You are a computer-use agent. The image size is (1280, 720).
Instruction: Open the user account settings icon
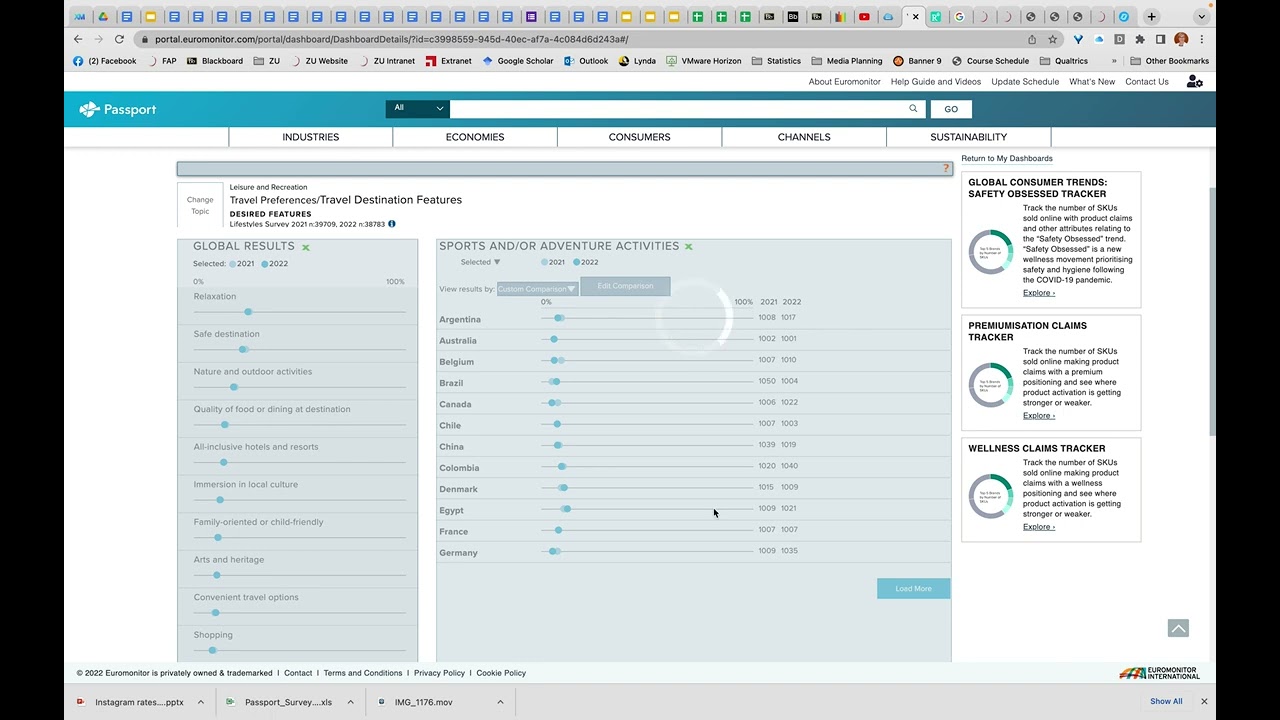tap(1194, 82)
